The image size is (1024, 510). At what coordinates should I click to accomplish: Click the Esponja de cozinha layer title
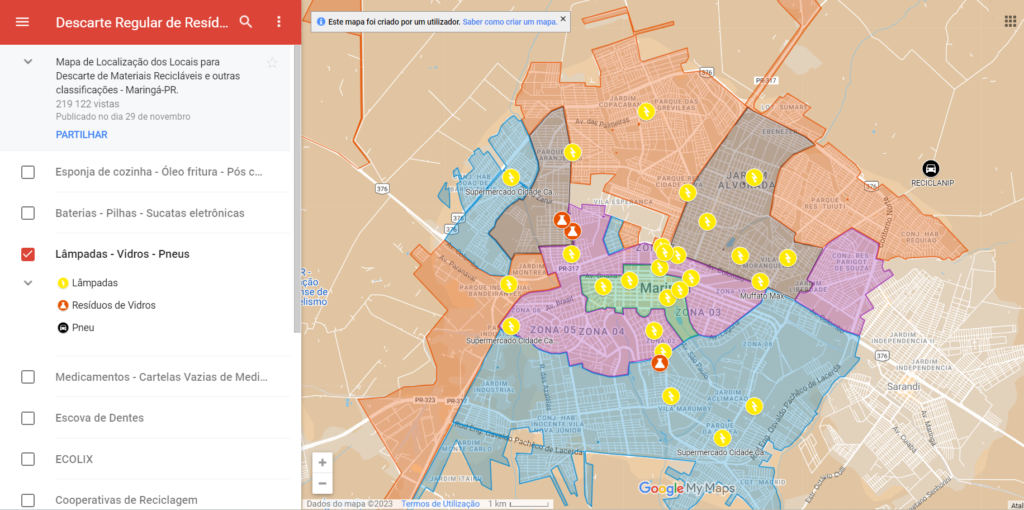159,172
